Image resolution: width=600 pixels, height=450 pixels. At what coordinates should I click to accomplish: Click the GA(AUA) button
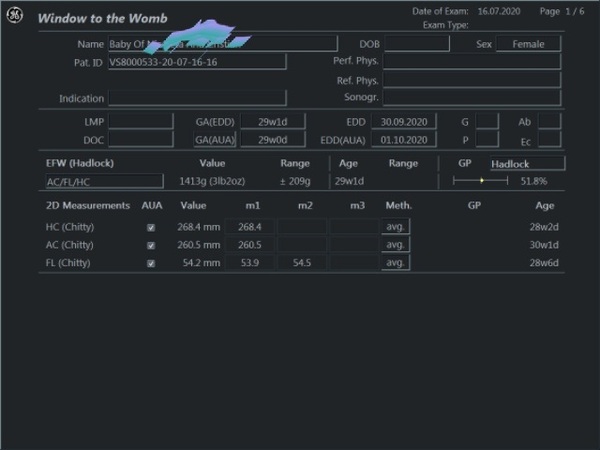click(215, 140)
